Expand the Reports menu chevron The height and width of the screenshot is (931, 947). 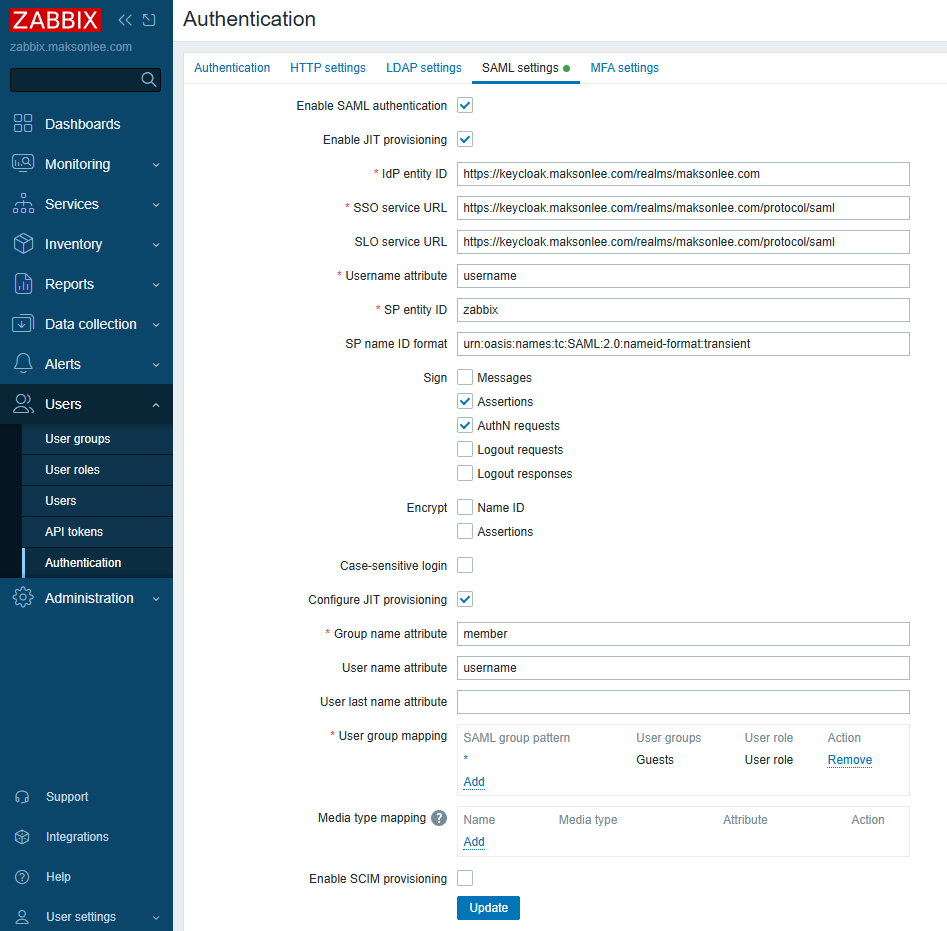pos(156,284)
